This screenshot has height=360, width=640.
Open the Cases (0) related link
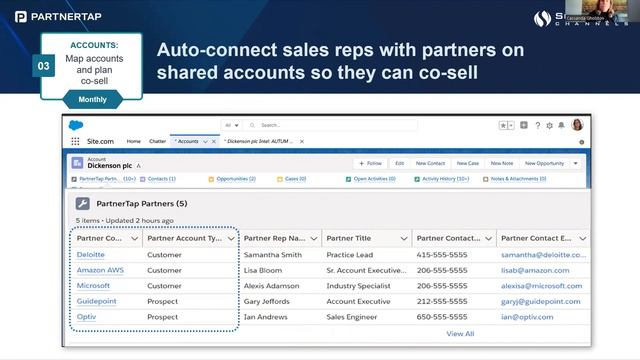point(296,179)
